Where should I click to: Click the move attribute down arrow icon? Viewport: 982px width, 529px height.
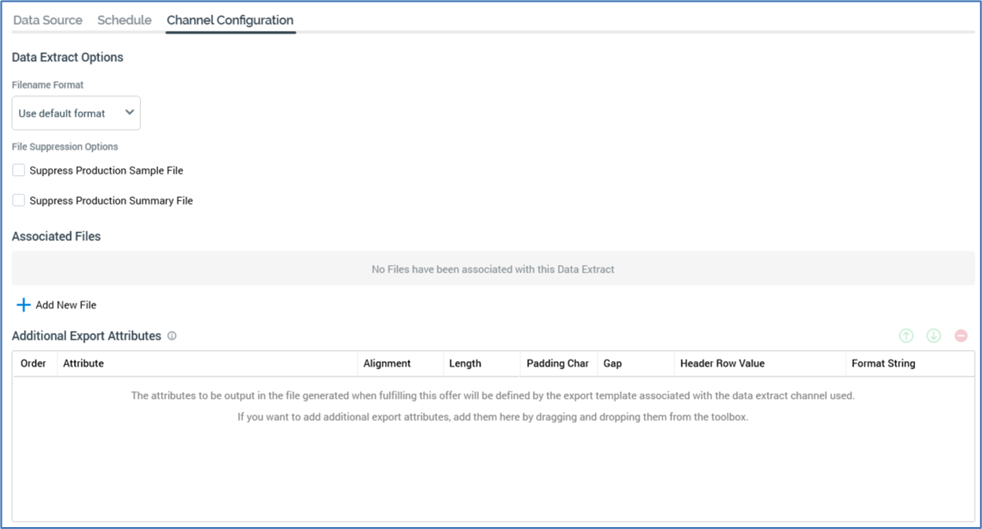coord(933,336)
